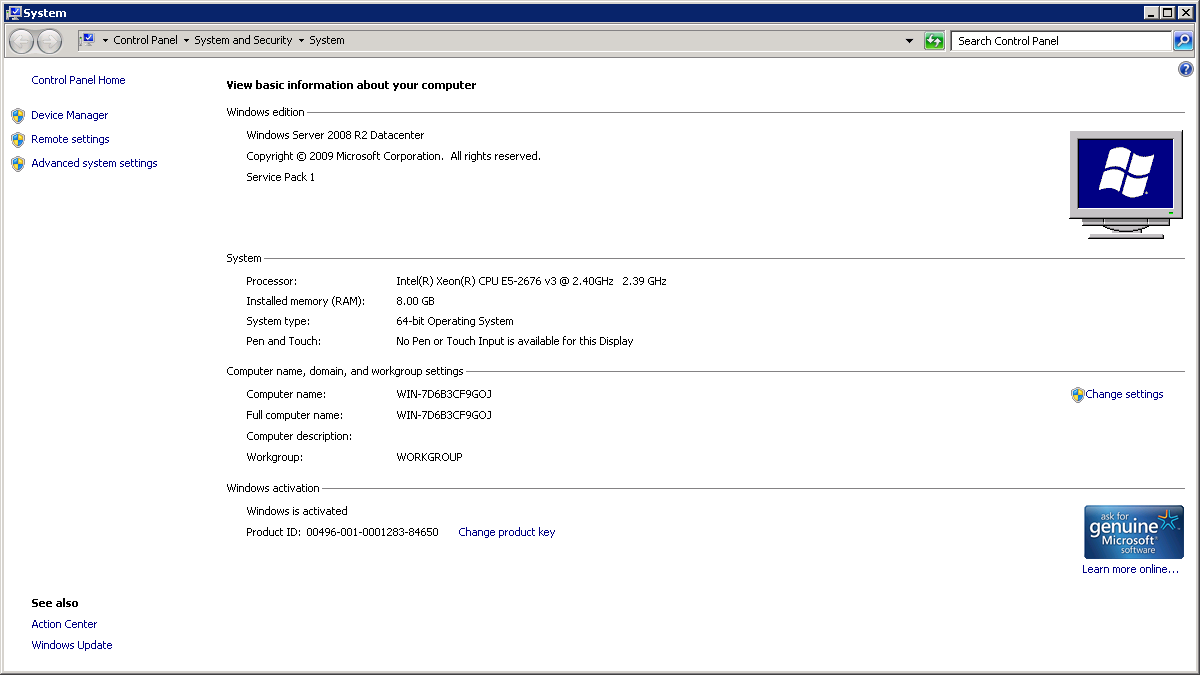Screen dimensions: 1200x675
Task: Open Control Panel Home
Action: [78, 80]
